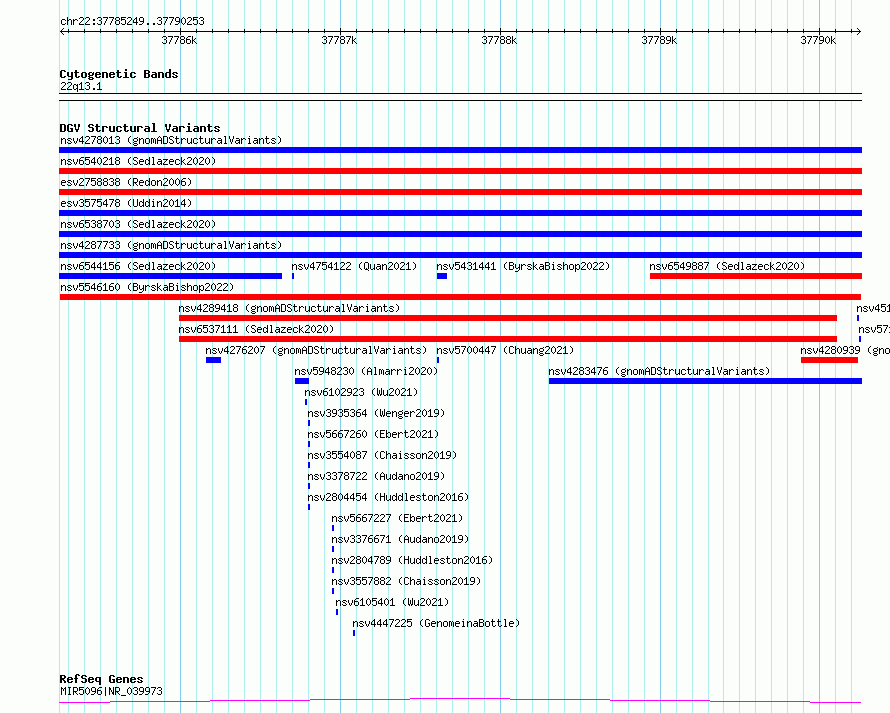This screenshot has height=713, width=890.
Task: Click the DGV Structural Variants track title
Action: coord(140,128)
